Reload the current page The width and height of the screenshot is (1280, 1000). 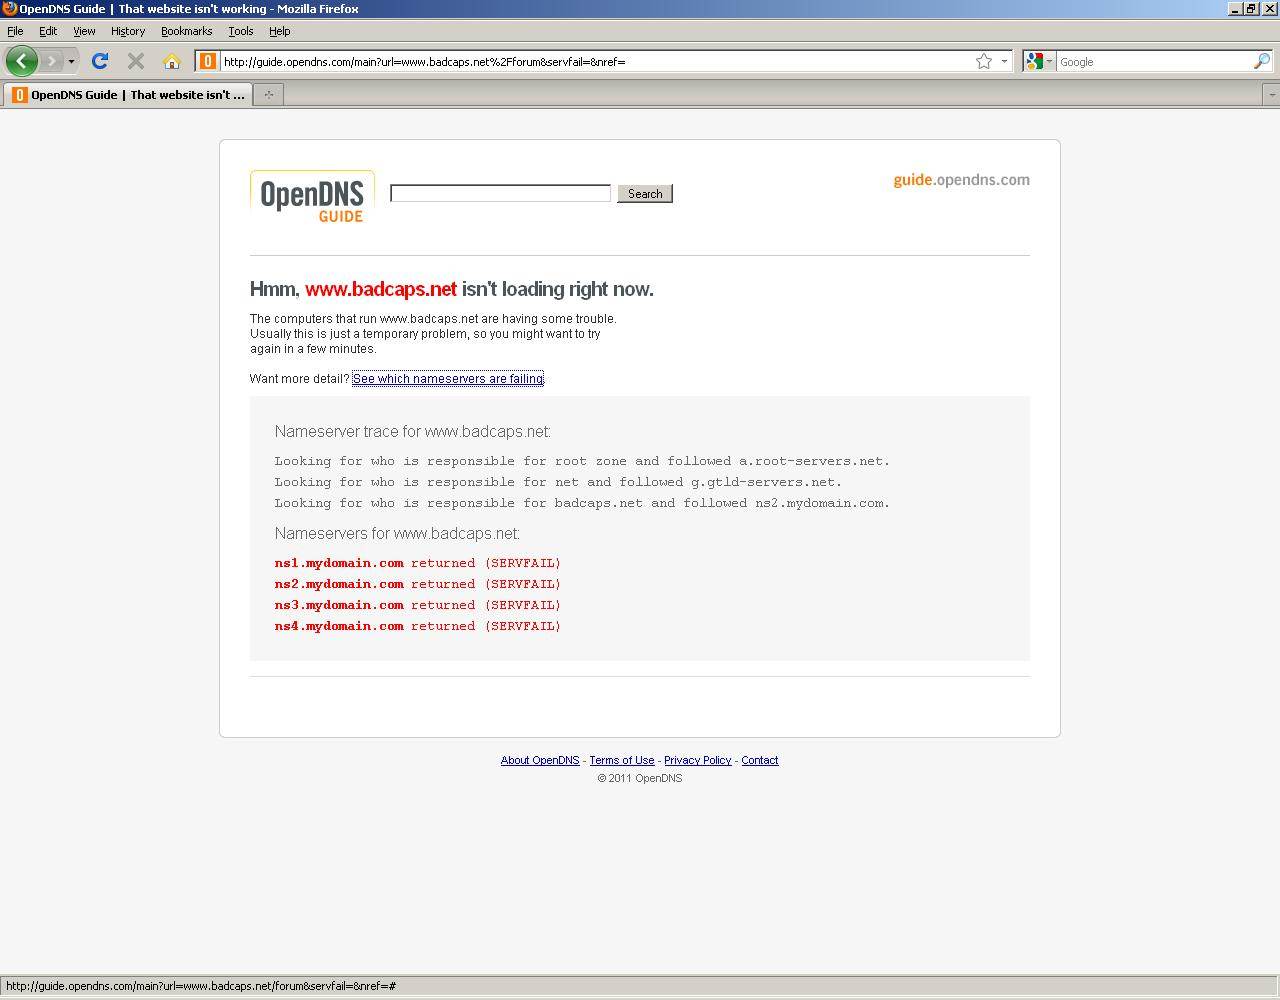[100, 61]
